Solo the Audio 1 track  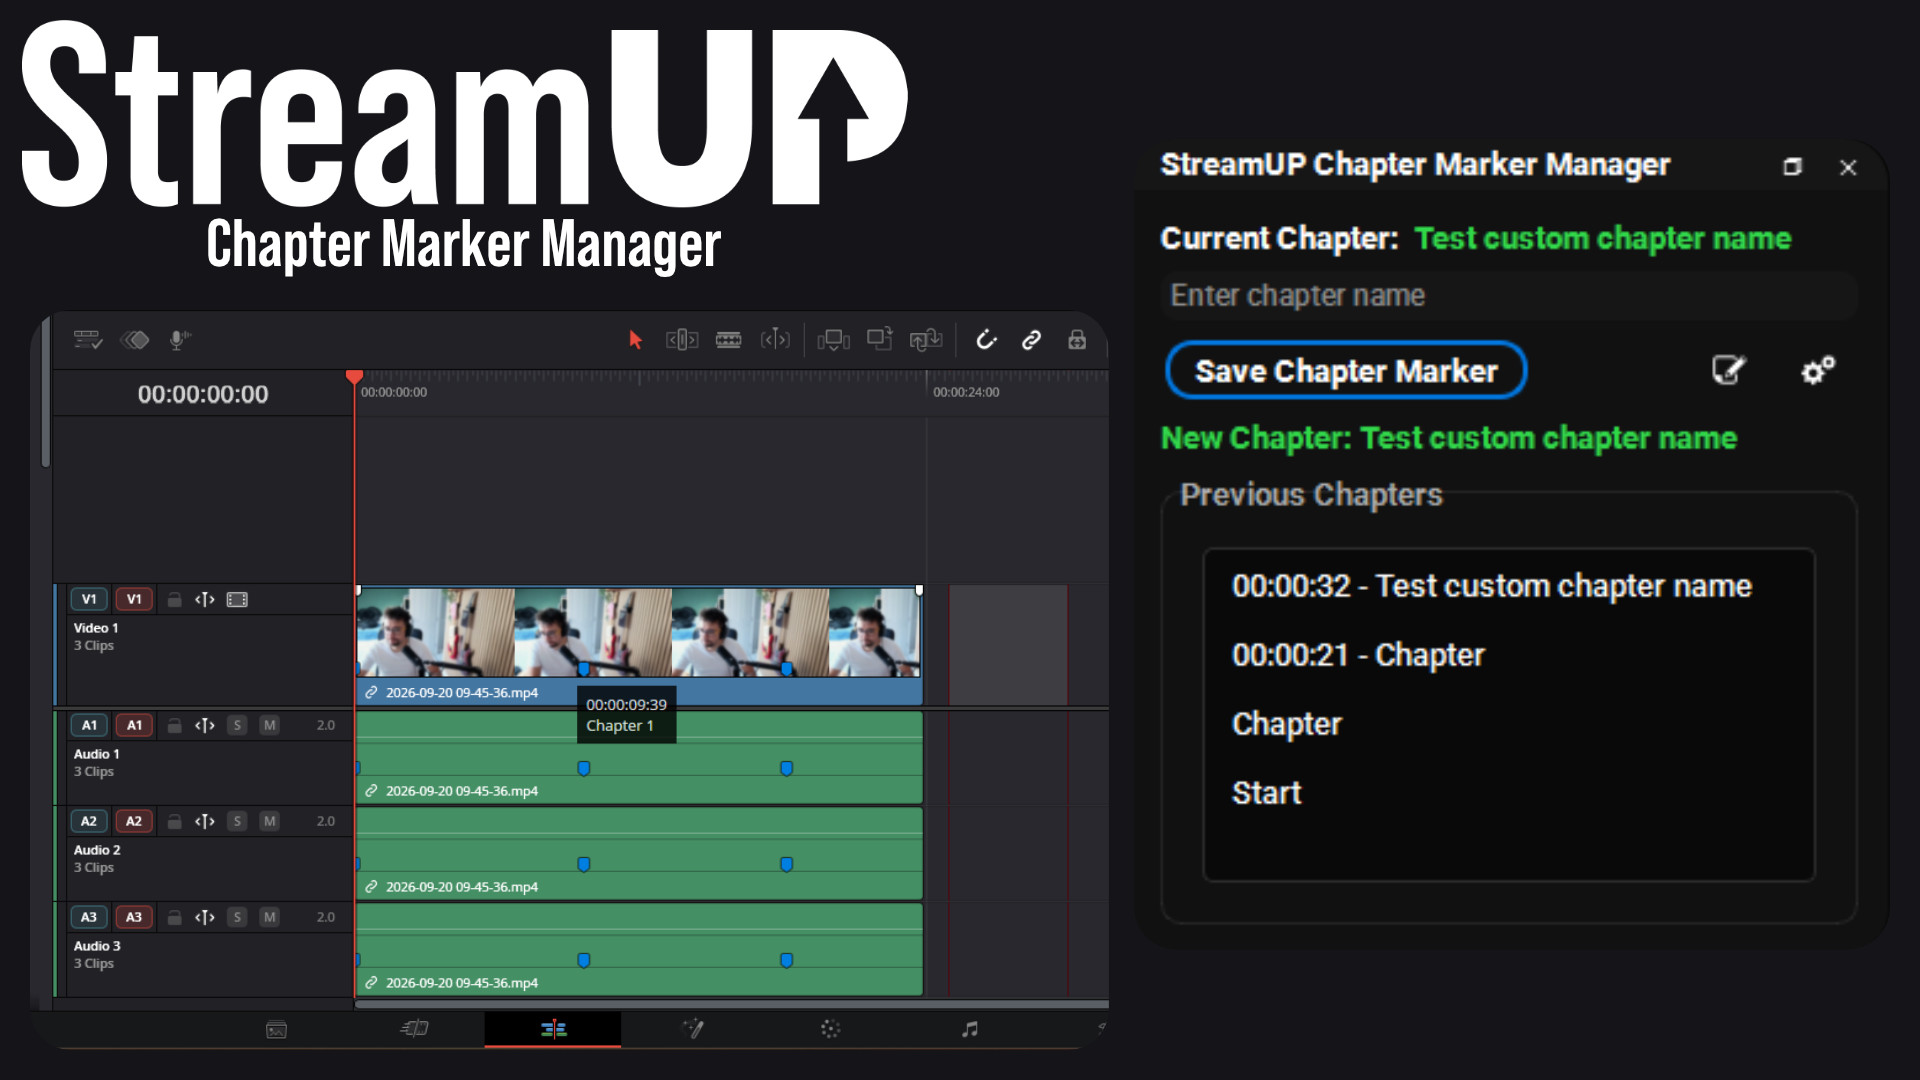pos(237,725)
